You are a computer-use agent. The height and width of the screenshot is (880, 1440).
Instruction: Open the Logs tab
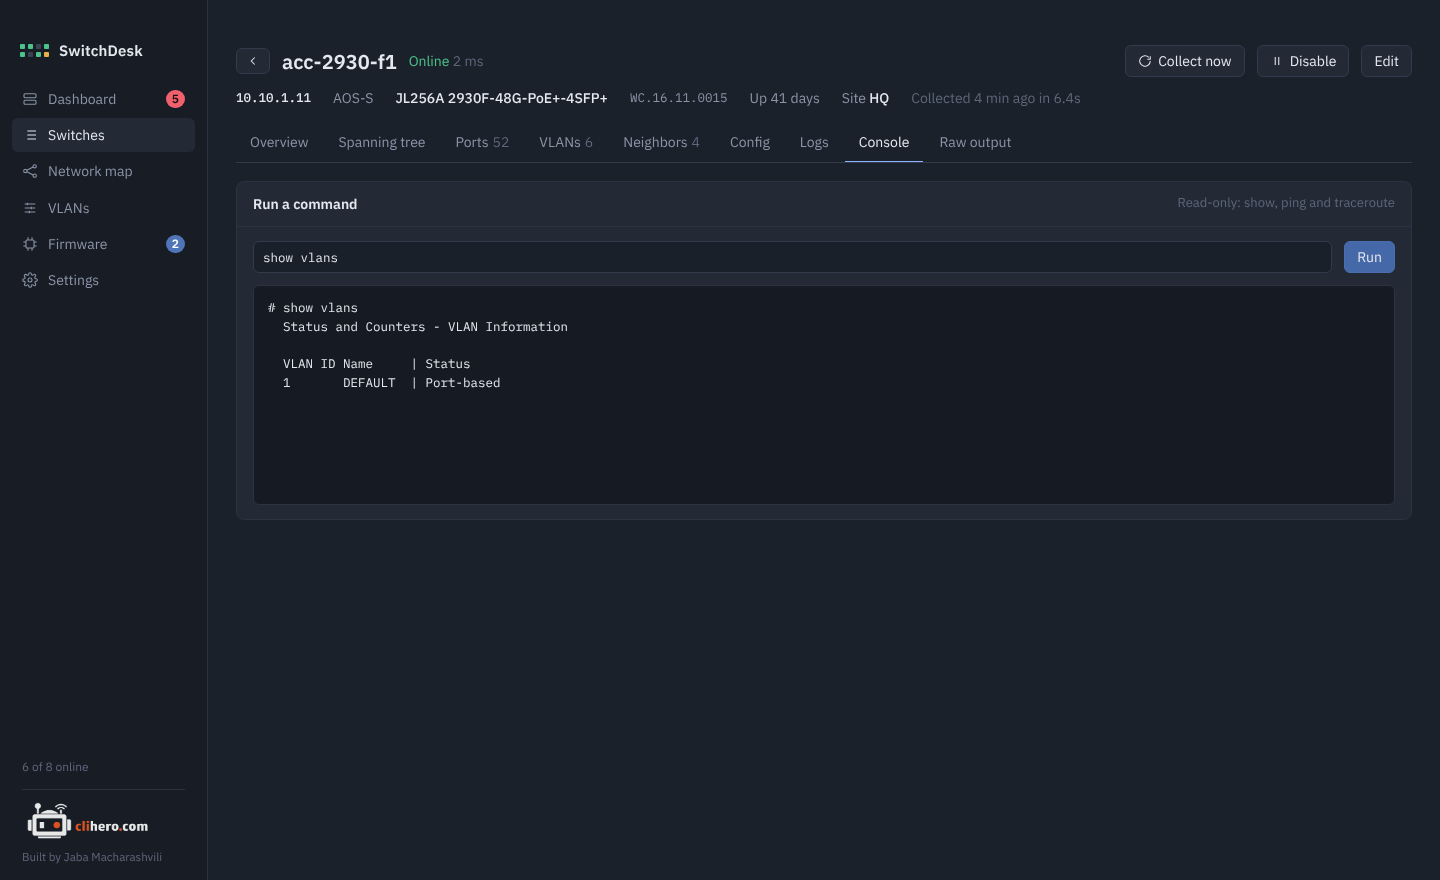click(814, 142)
